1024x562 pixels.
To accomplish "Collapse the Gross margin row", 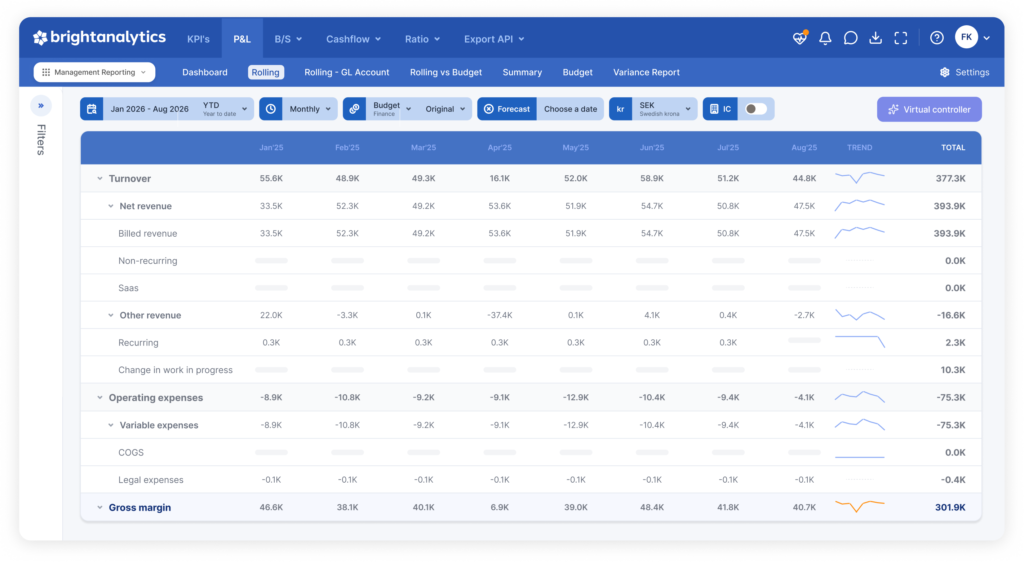I will pos(100,507).
